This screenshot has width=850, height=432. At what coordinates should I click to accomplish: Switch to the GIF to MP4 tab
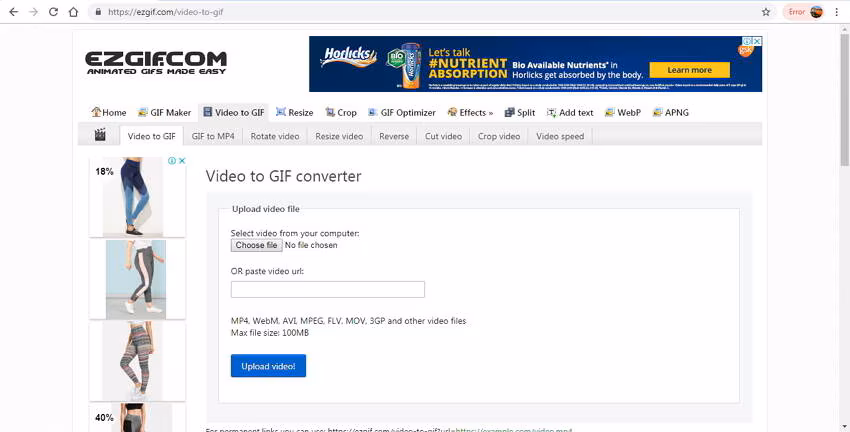point(213,136)
